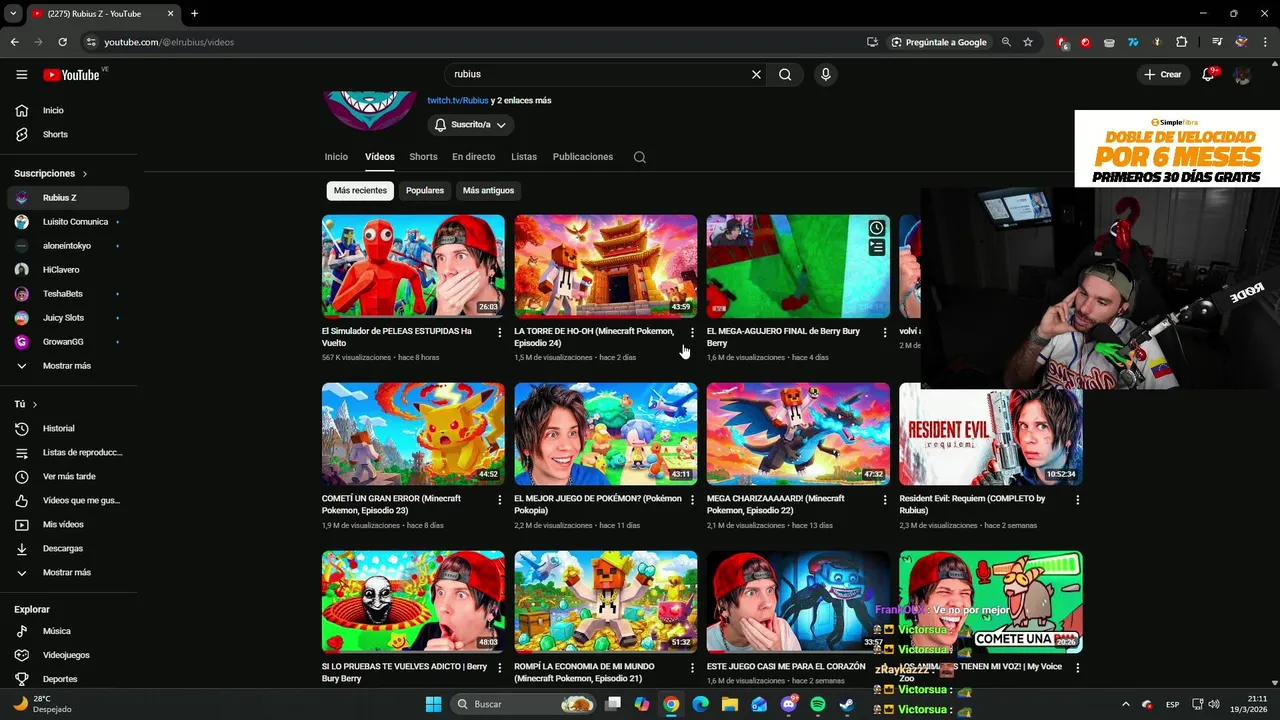Open Chrome extensions puzzle icon
The image size is (1280, 720).
tap(1181, 42)
